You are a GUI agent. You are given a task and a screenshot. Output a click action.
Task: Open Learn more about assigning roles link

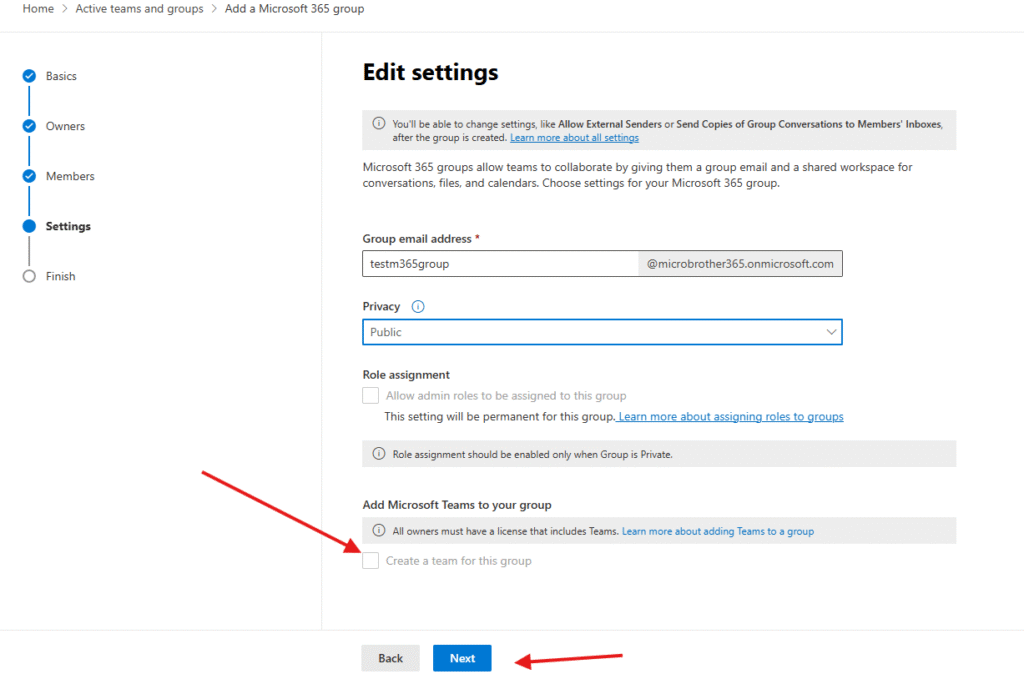click(731, 417)
